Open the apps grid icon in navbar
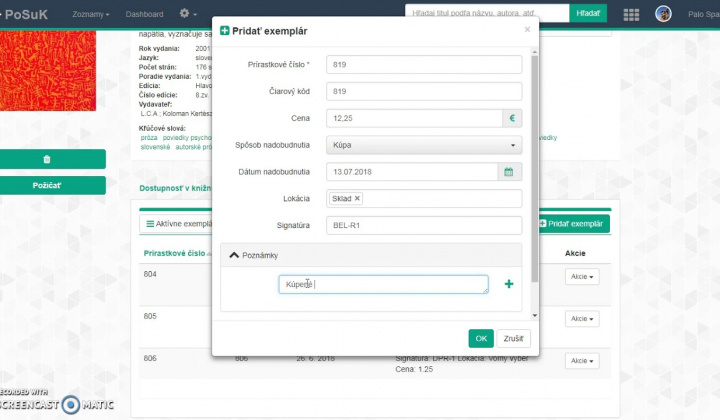This screenshot has height=420, width=720. 631,14
